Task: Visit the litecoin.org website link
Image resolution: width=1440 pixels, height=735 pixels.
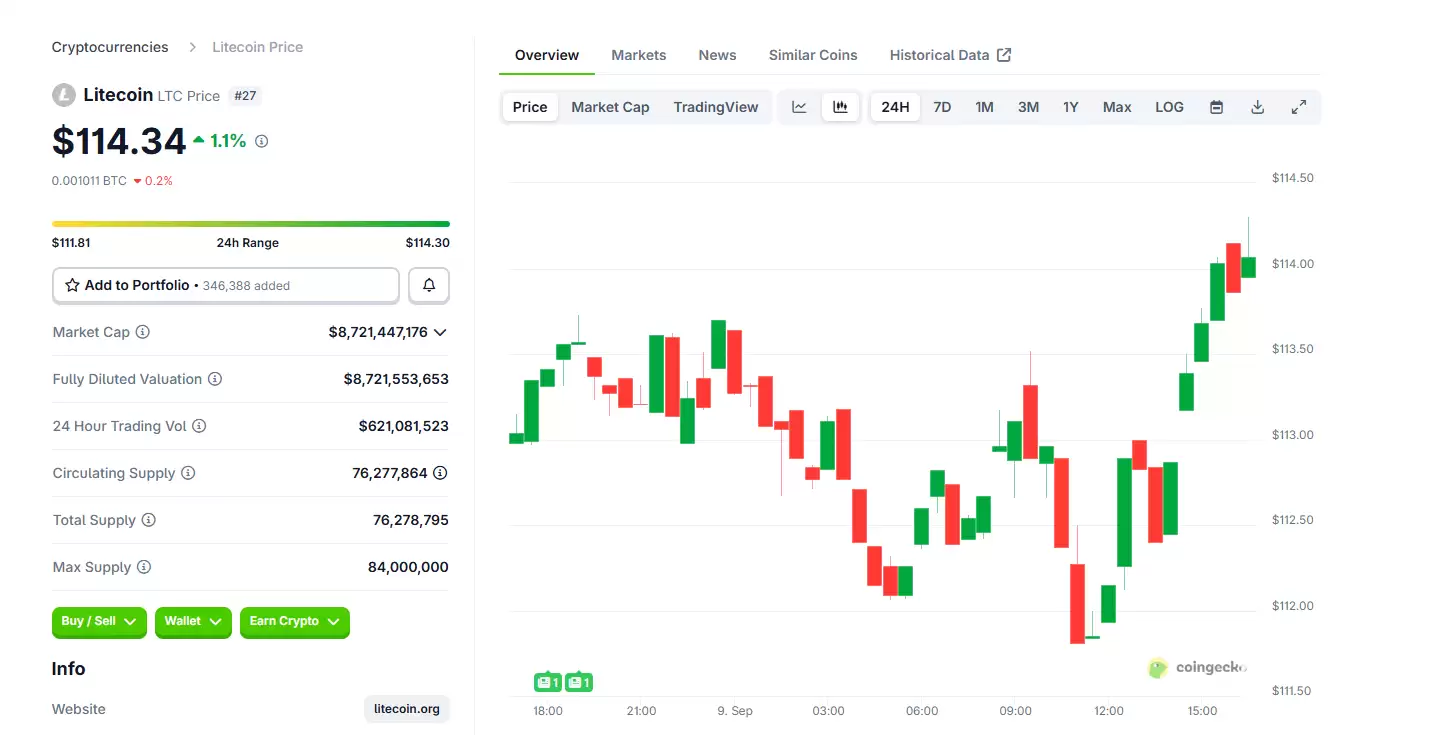Action: pyautogui.click(x=406, y=709)
